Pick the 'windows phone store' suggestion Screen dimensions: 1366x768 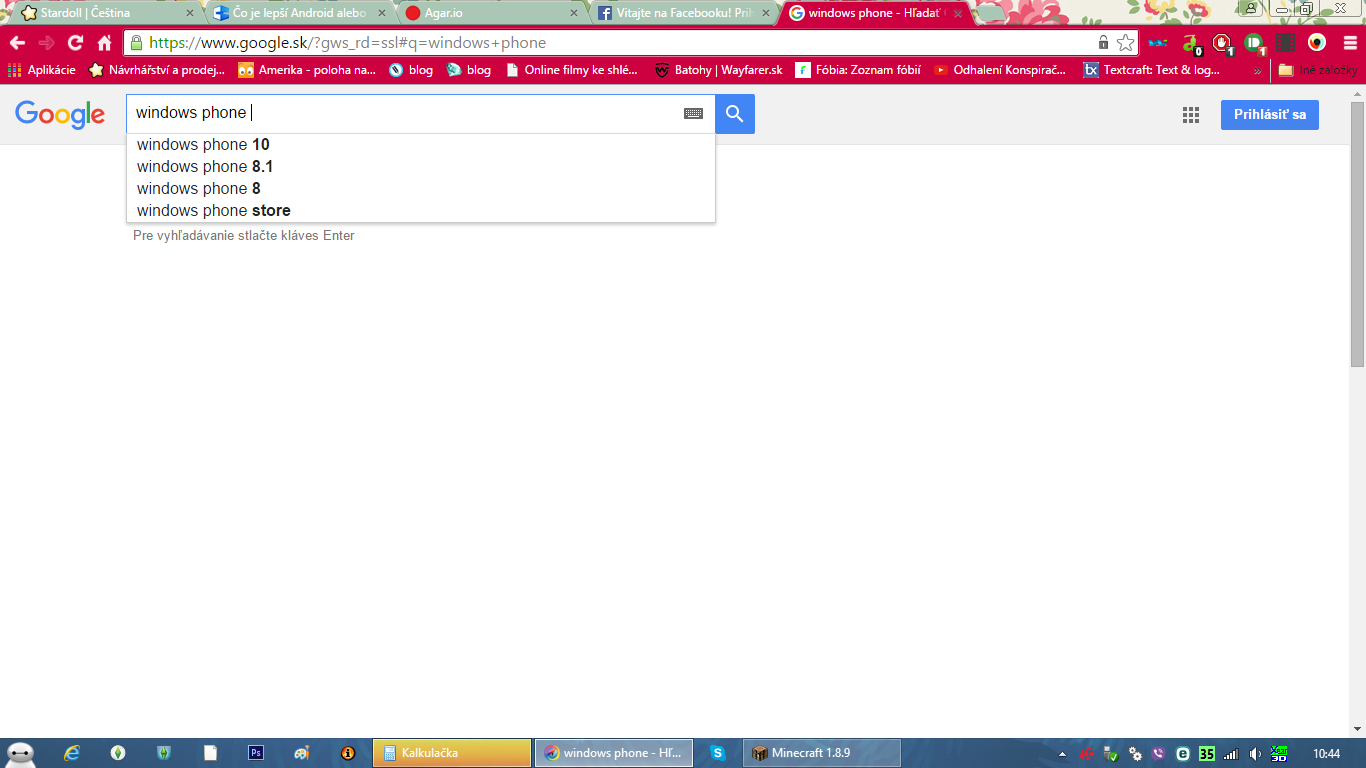point(214,211)
